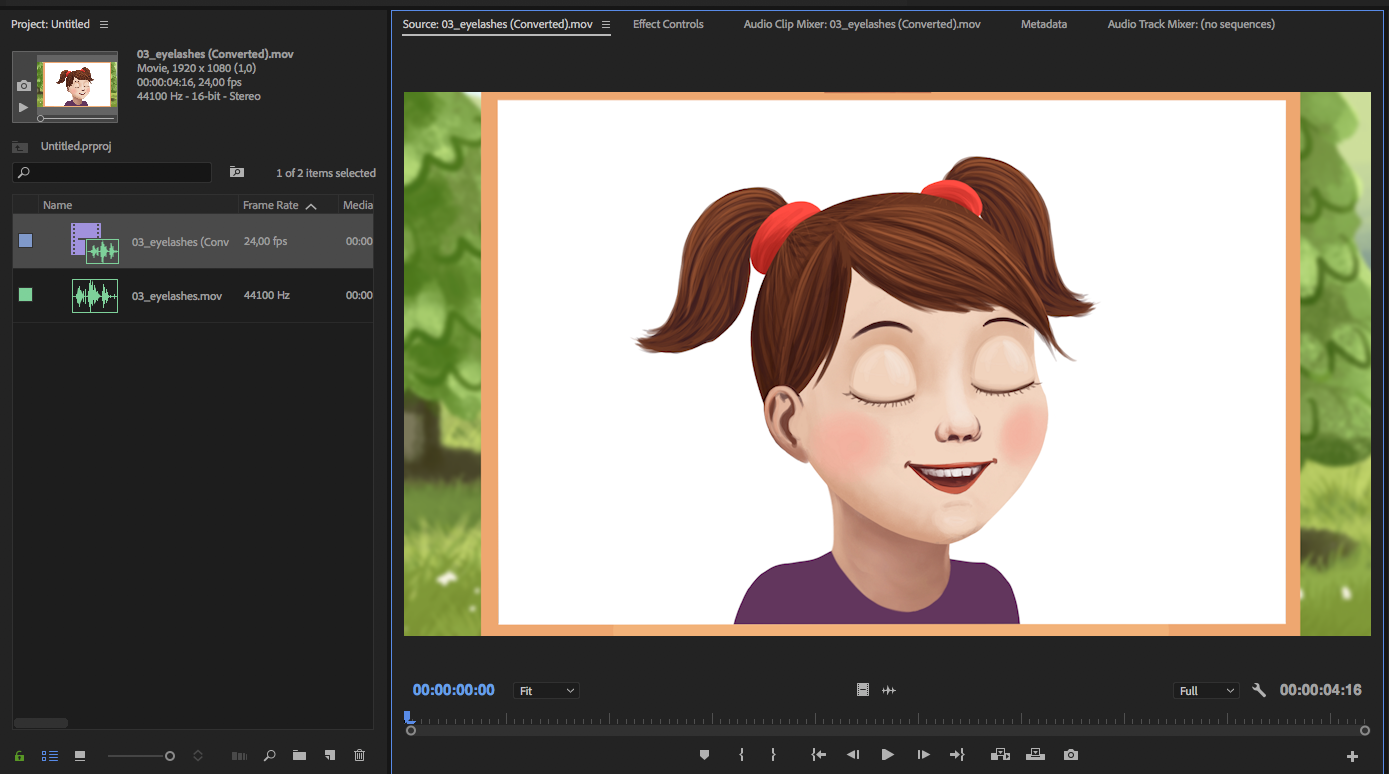
Task: Click Drag Audio Only waveform icon
Action: point(888,690)
